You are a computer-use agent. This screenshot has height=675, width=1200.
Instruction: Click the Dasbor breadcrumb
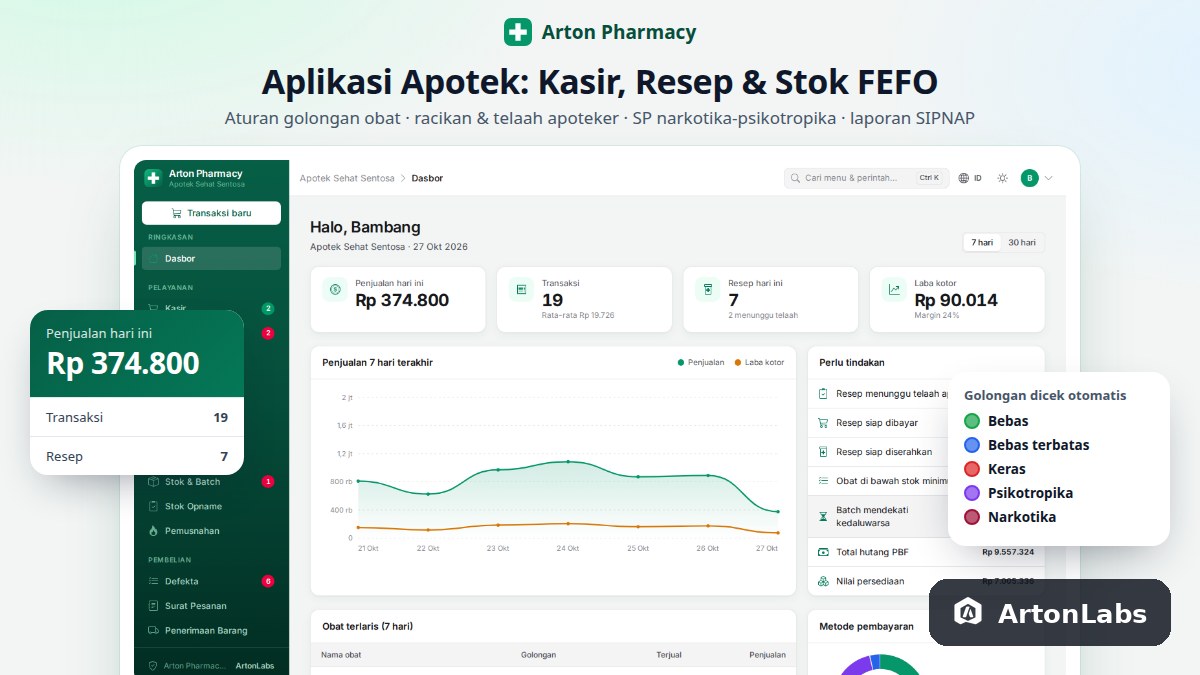coord(427,178)
